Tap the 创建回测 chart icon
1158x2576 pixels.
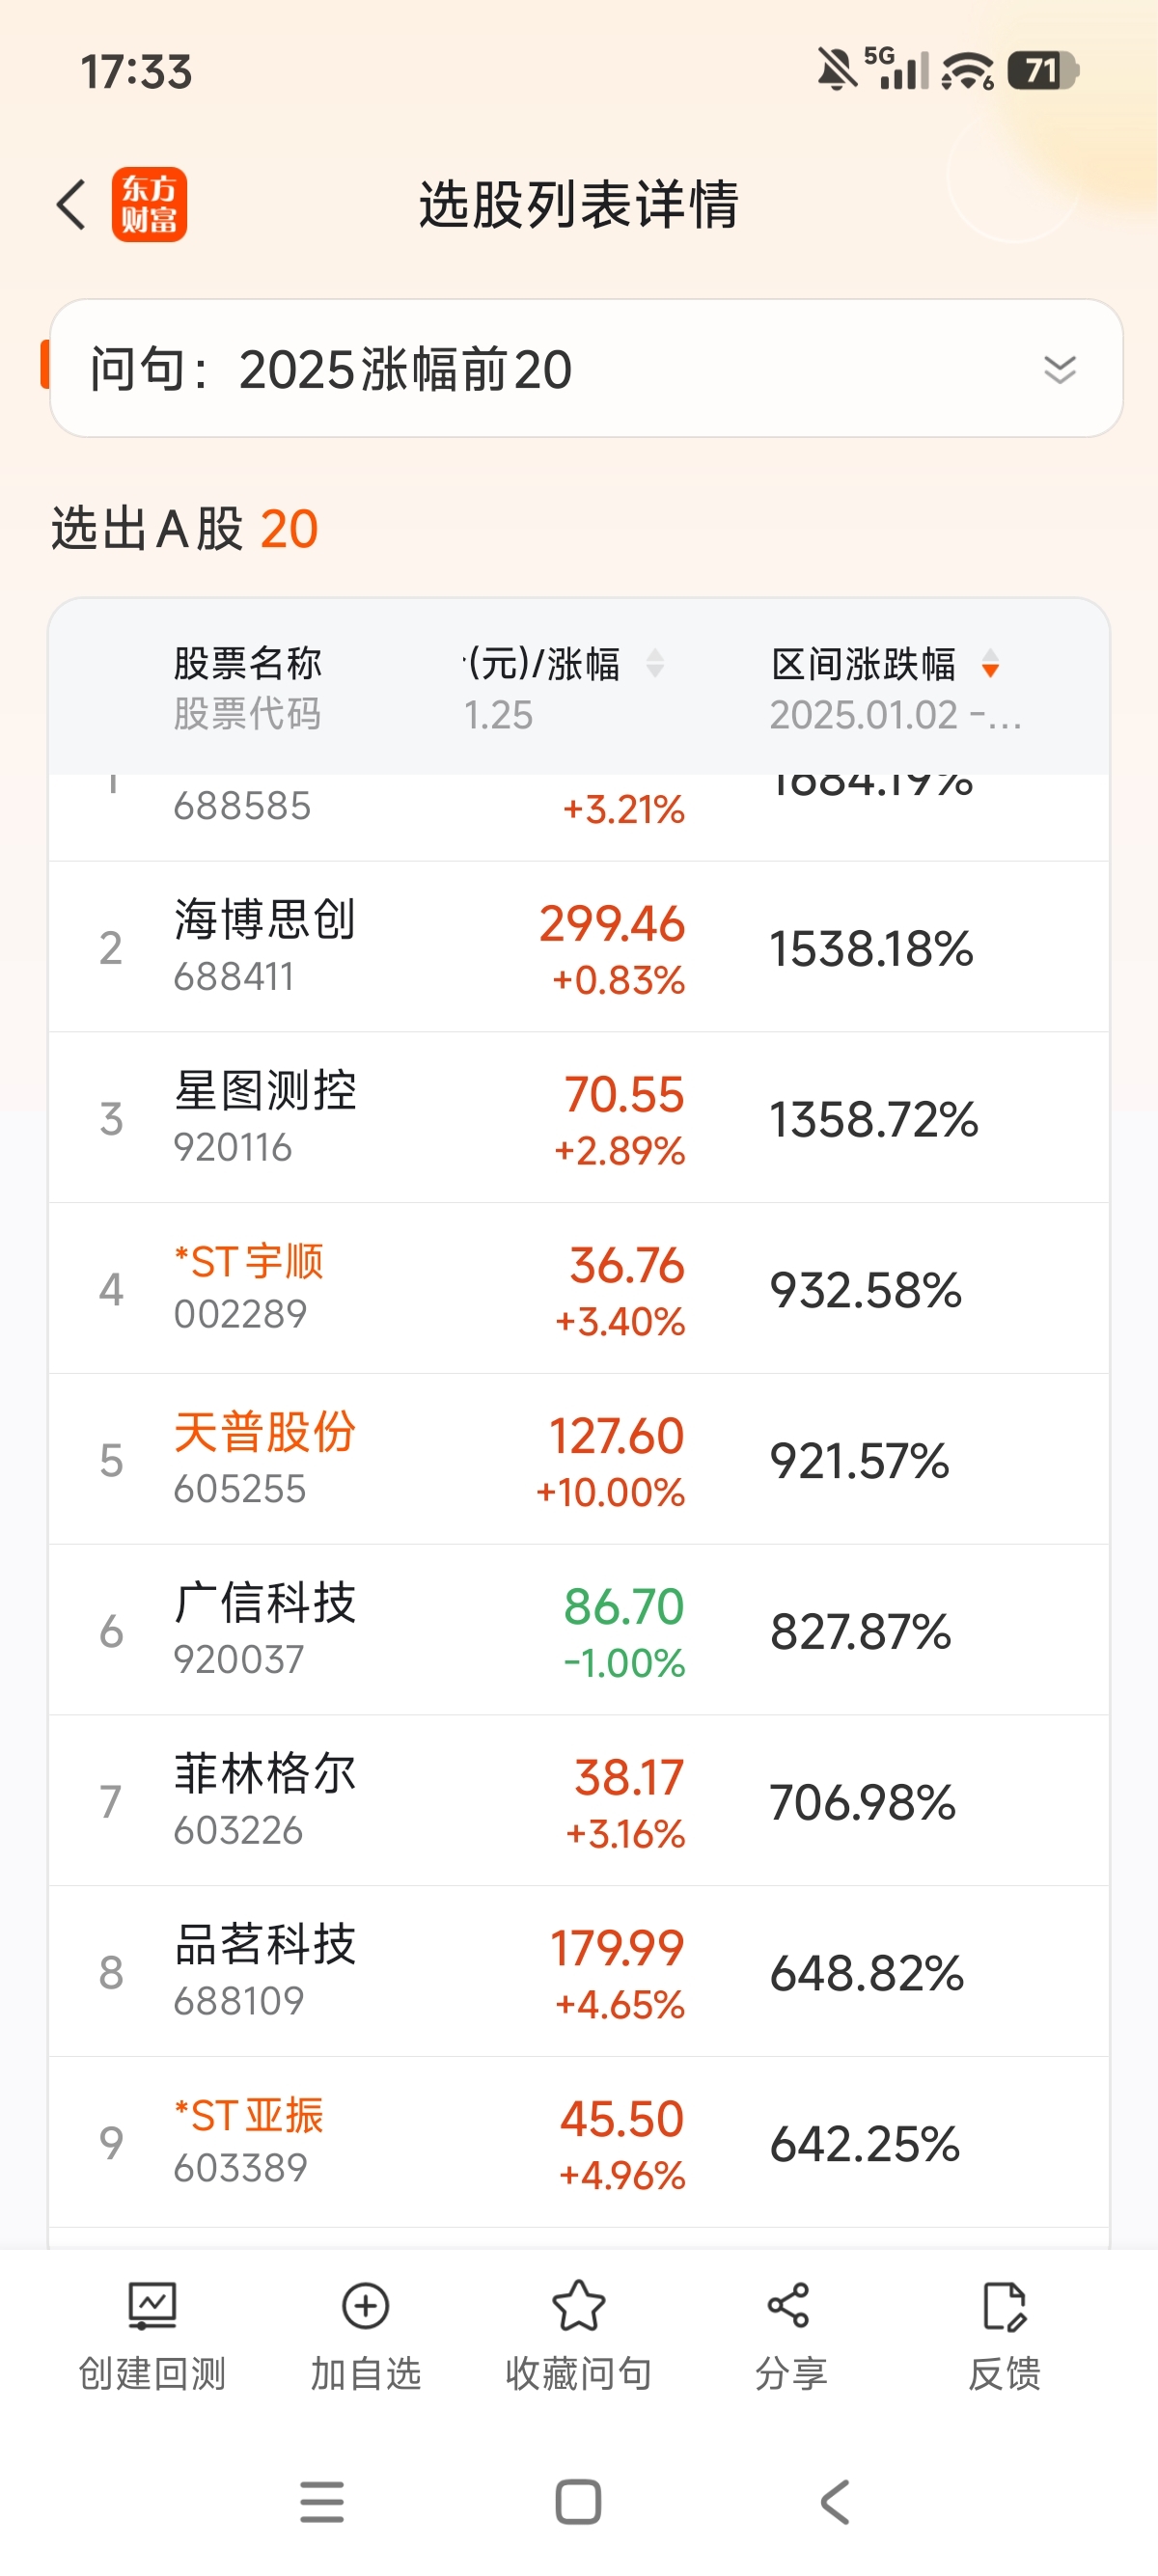coord(152,2305)
